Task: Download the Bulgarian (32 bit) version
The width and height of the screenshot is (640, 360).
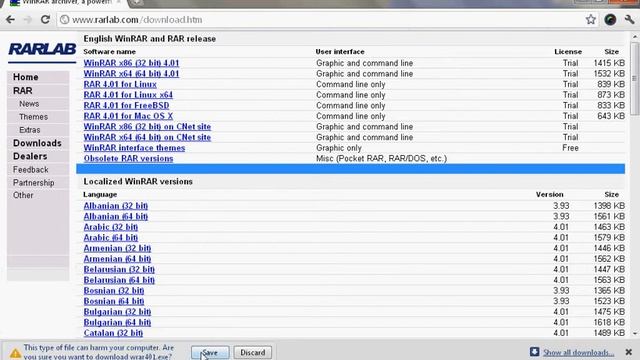Action: [117, 312]
